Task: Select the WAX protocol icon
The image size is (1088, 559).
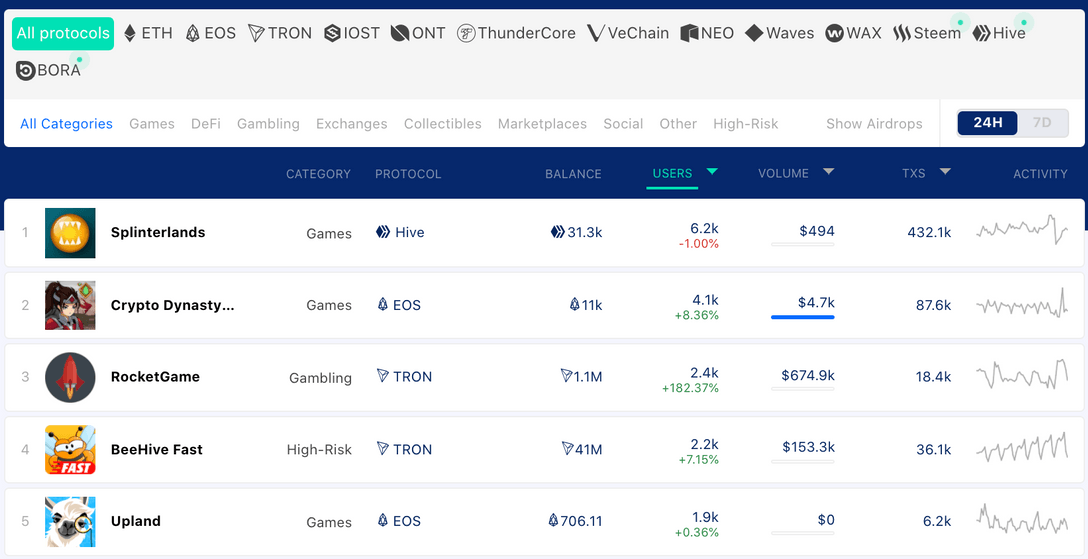Action: [834, 33]
